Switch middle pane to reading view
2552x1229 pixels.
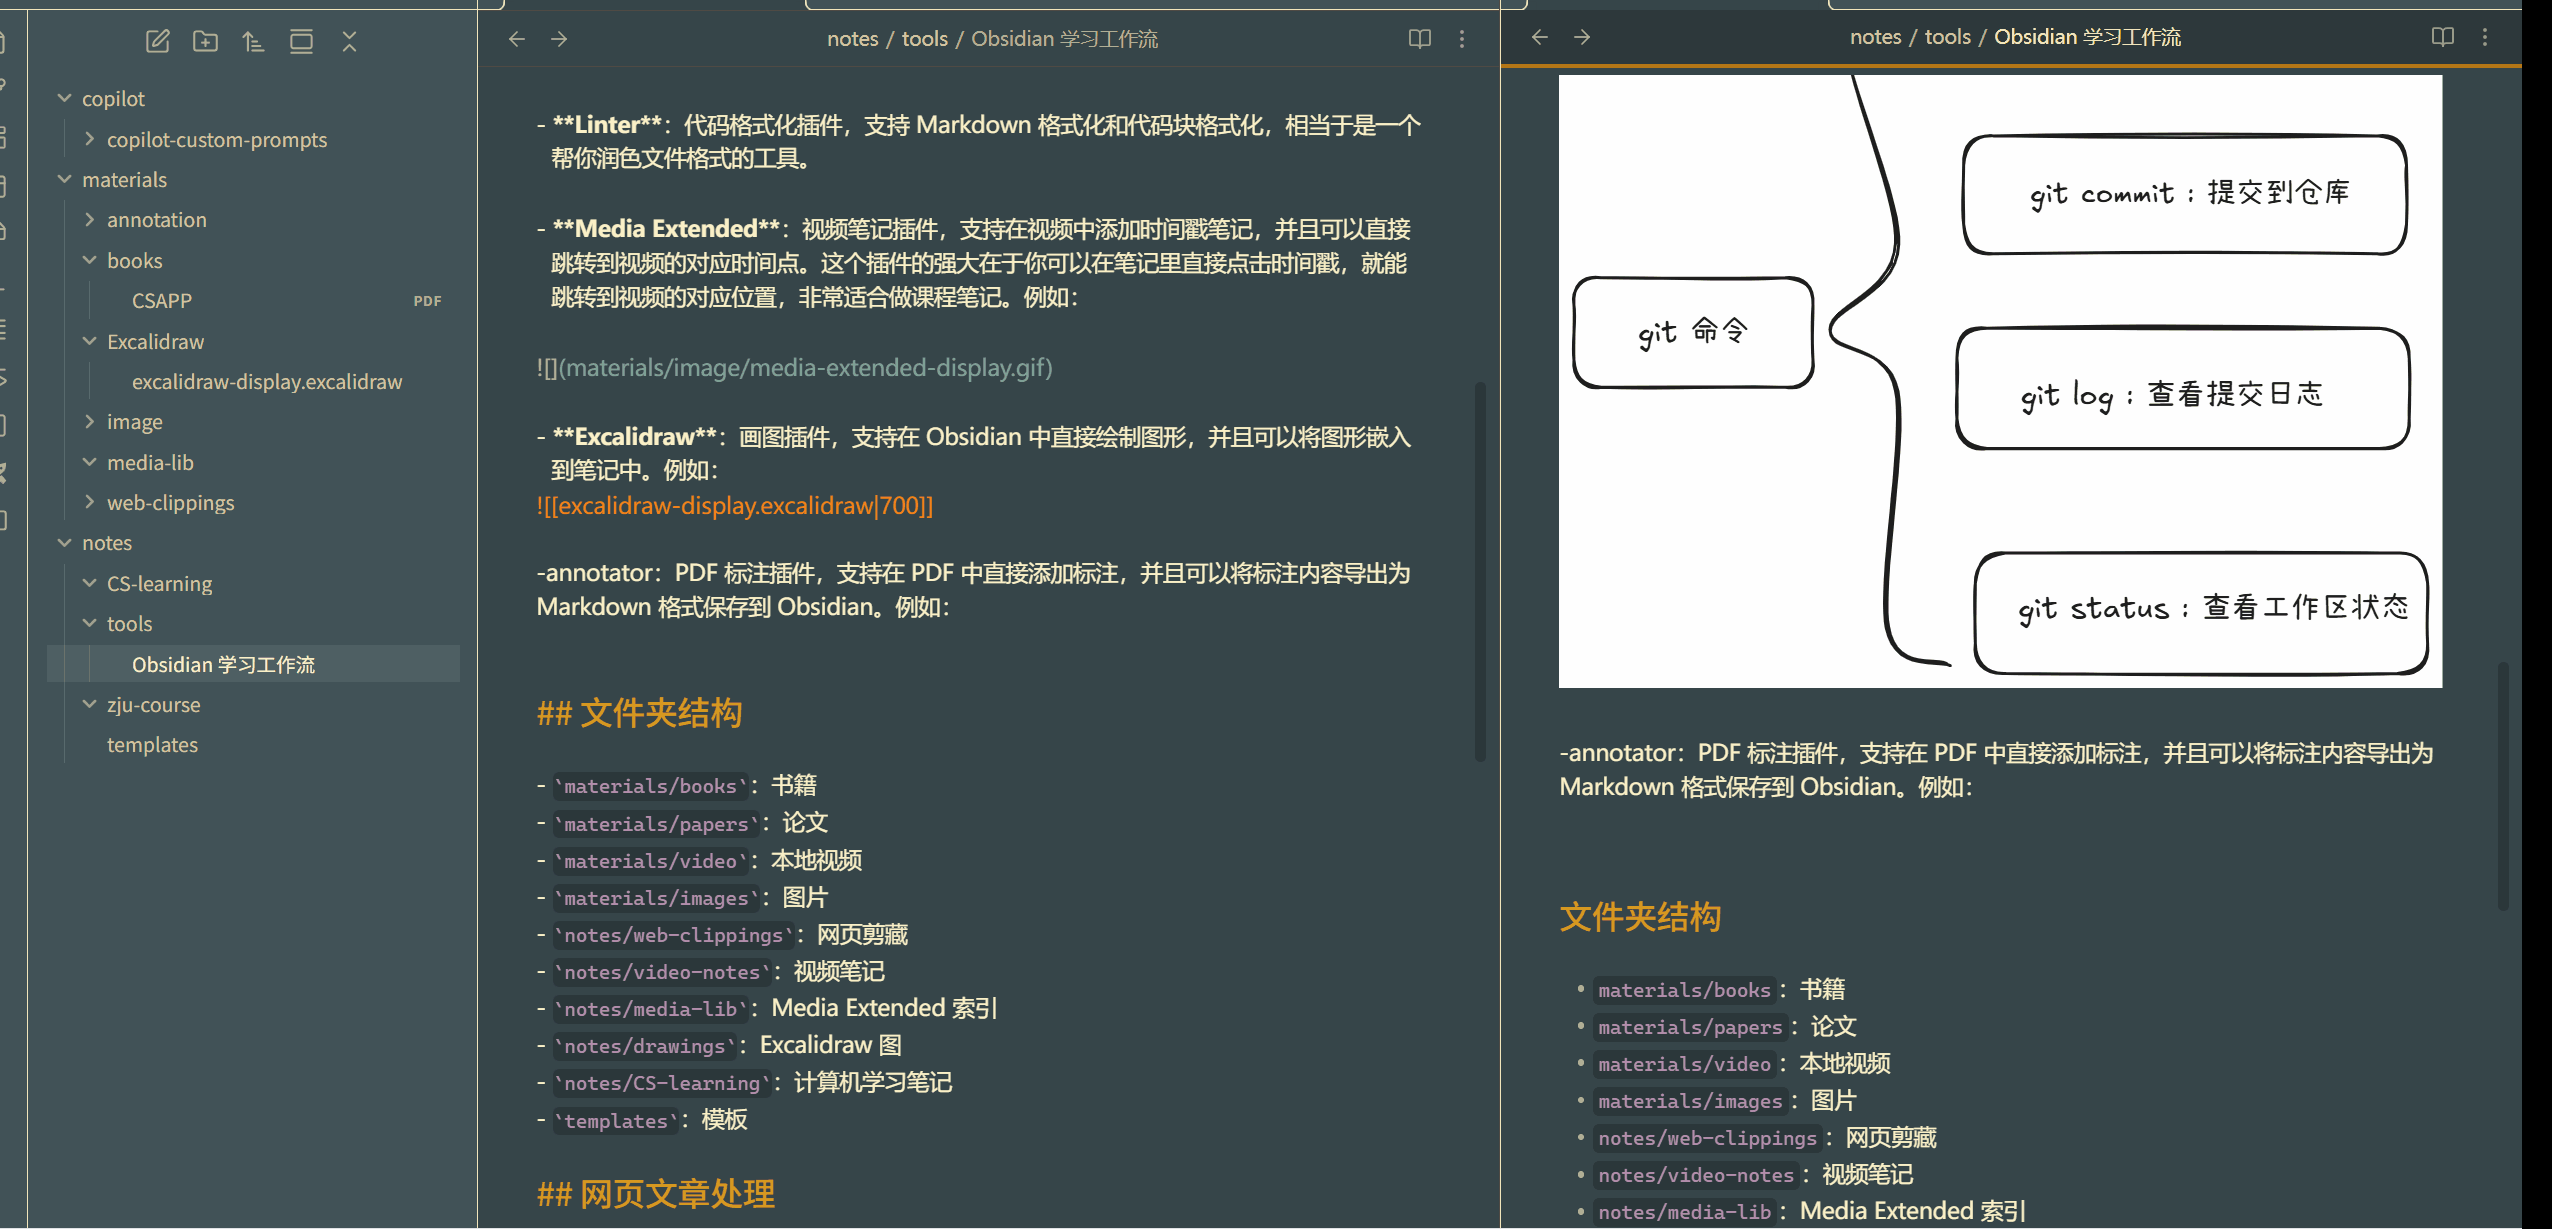point(1420,39)
